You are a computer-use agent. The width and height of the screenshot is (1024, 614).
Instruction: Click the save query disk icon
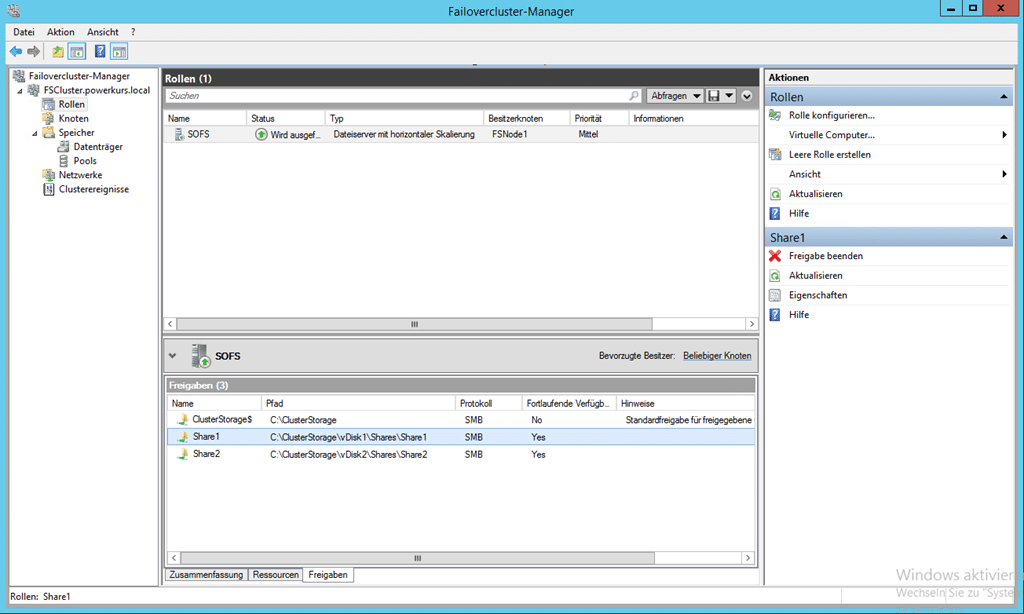click(714, 96)
